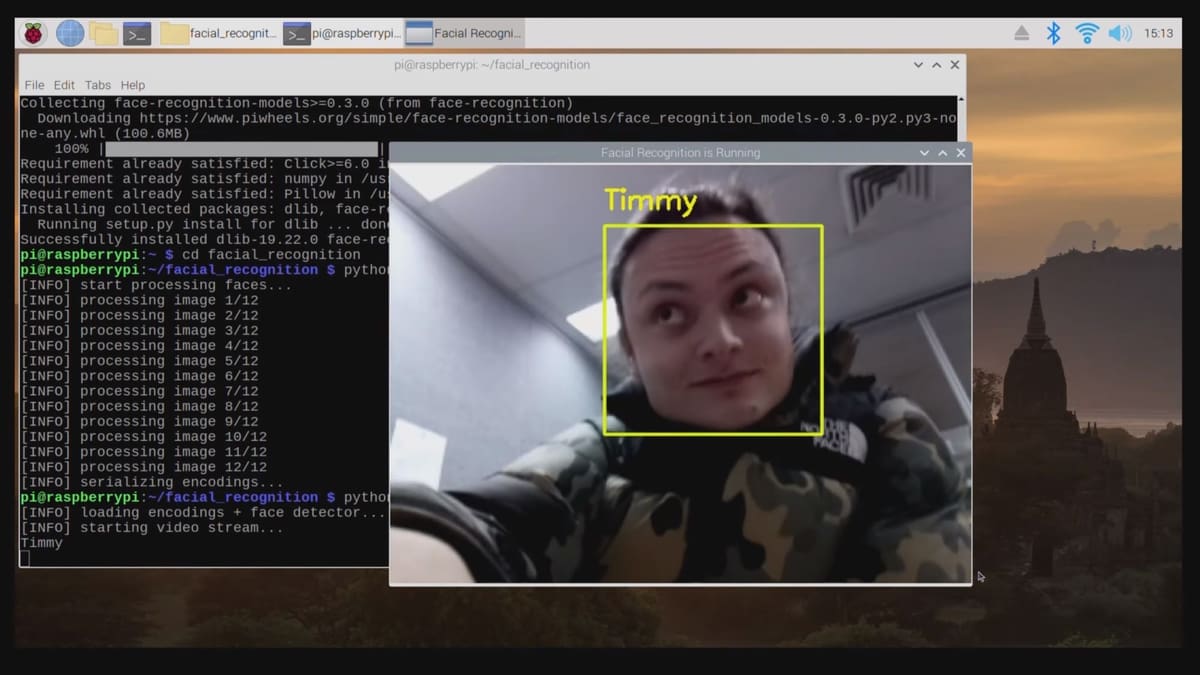Switch to the Facial Recogni... taskbar entry
The width and height of the screenshot is (1200, 675).
point(464,34)
